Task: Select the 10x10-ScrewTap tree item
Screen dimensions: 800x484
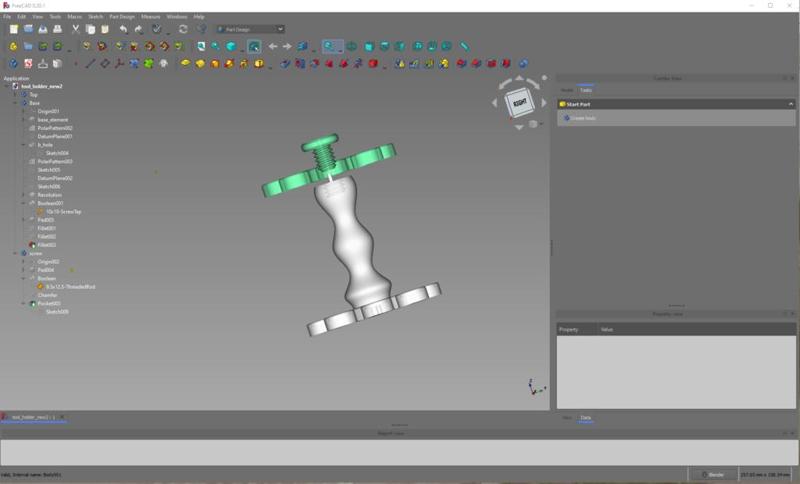Action: 63,212
